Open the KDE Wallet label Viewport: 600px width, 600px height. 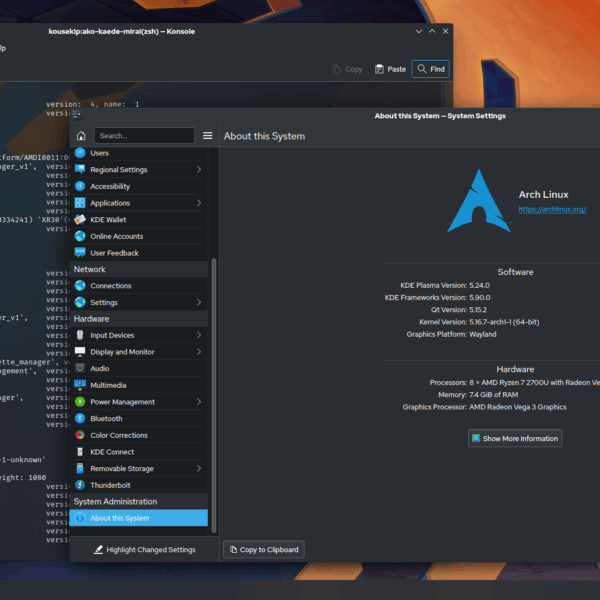tap(108, 220)
